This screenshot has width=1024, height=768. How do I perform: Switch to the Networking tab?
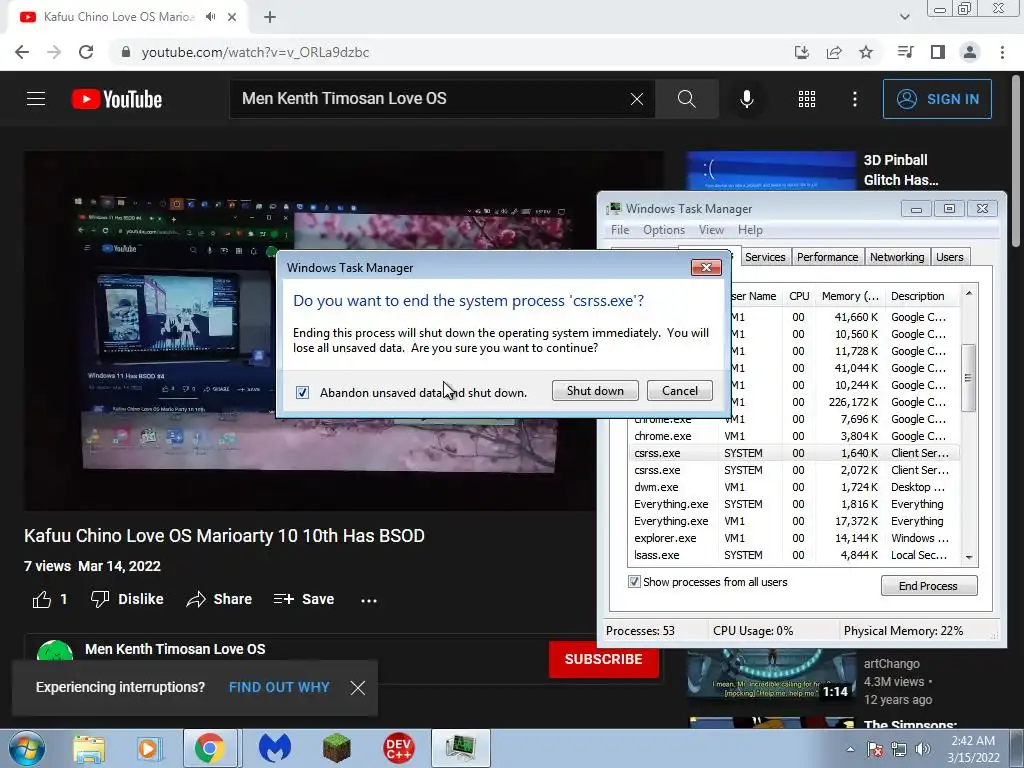pos(897,257)
